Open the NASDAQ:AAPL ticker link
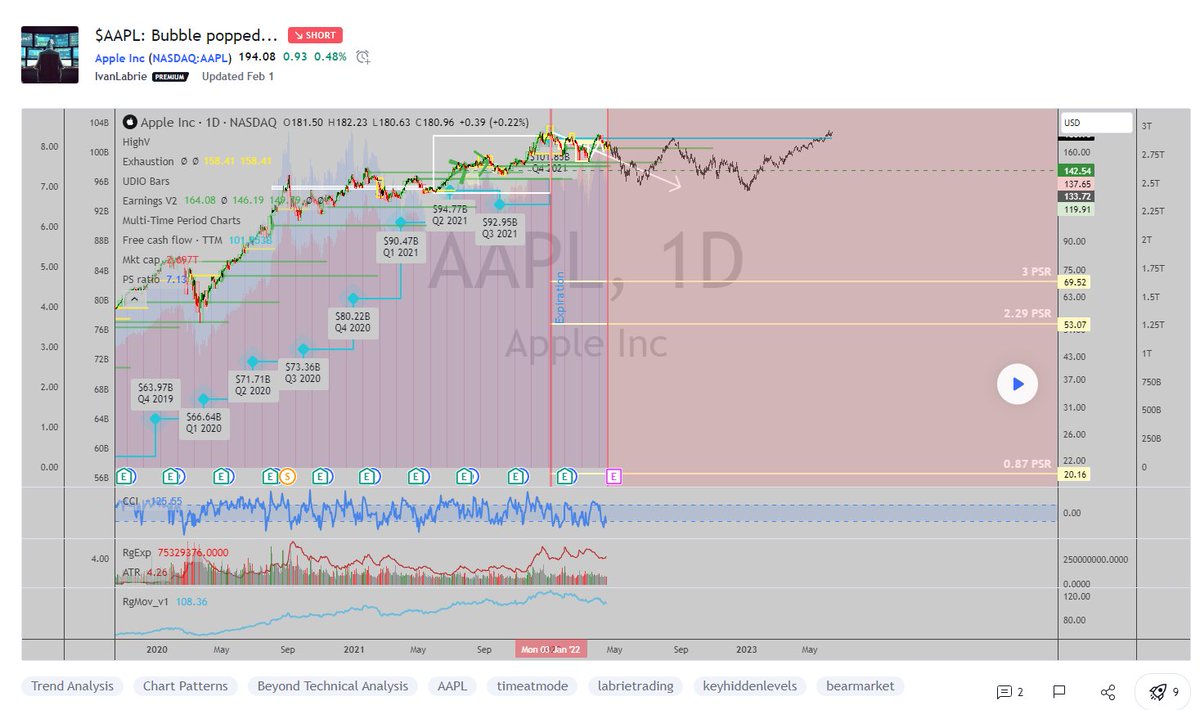1200x710 pixels. coord(190,57)
